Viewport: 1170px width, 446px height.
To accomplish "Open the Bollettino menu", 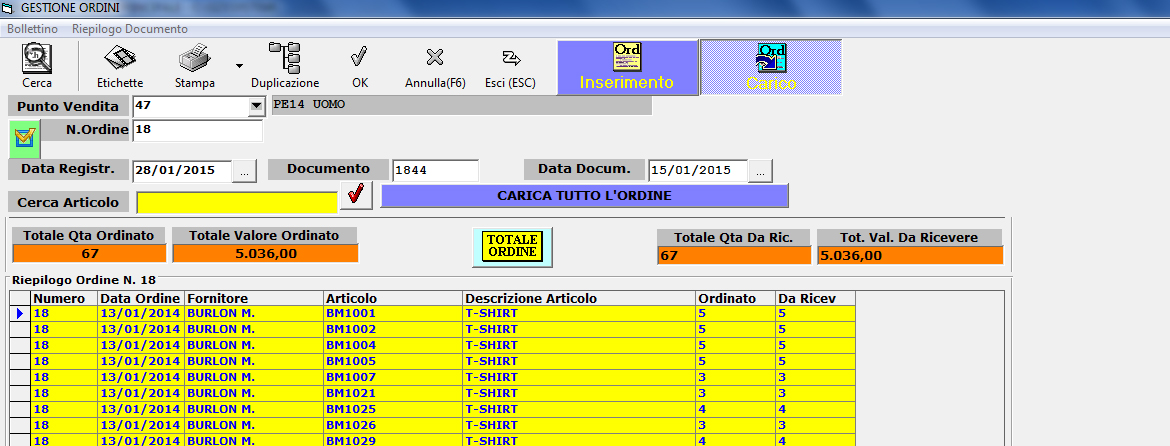I will click(32, 29).
